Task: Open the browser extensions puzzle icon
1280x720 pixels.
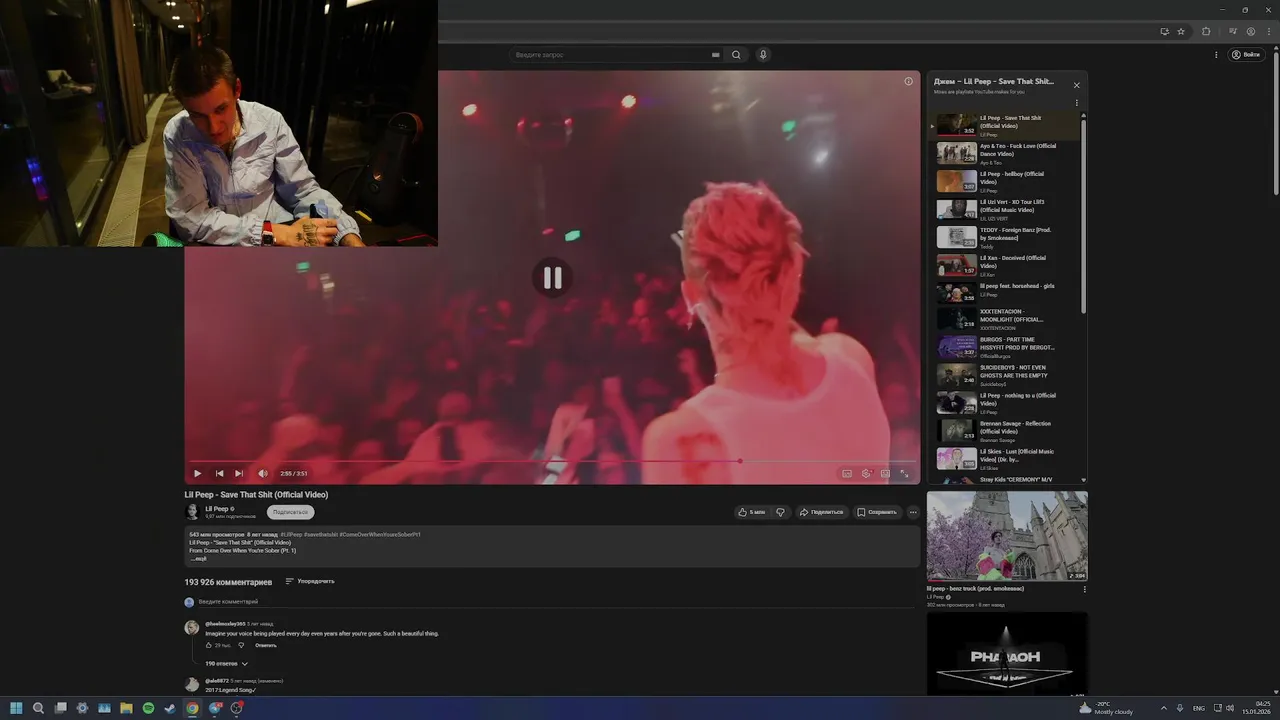Action: 1206,31
